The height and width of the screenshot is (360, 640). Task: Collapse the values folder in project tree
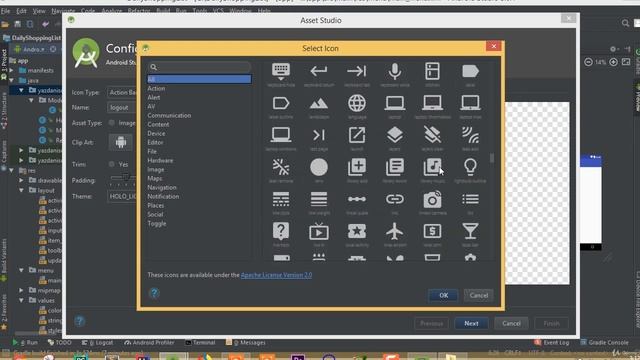(x=21, y=300)
